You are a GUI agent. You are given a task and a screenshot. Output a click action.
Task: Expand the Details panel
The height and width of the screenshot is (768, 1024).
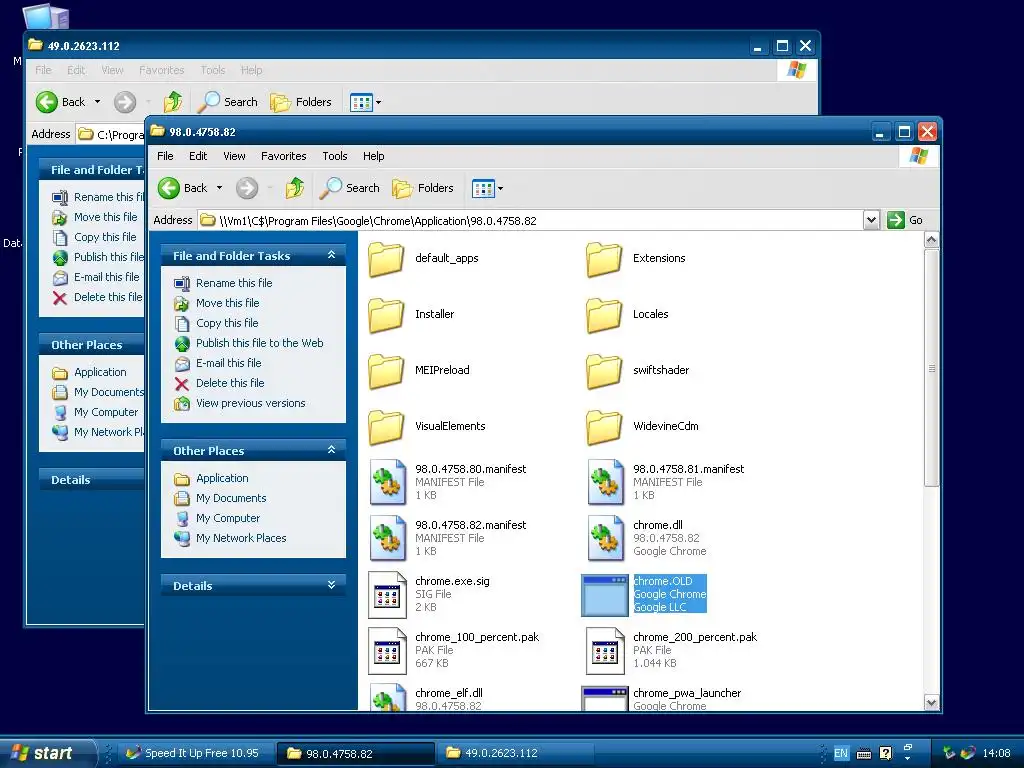tap(331, 585)
